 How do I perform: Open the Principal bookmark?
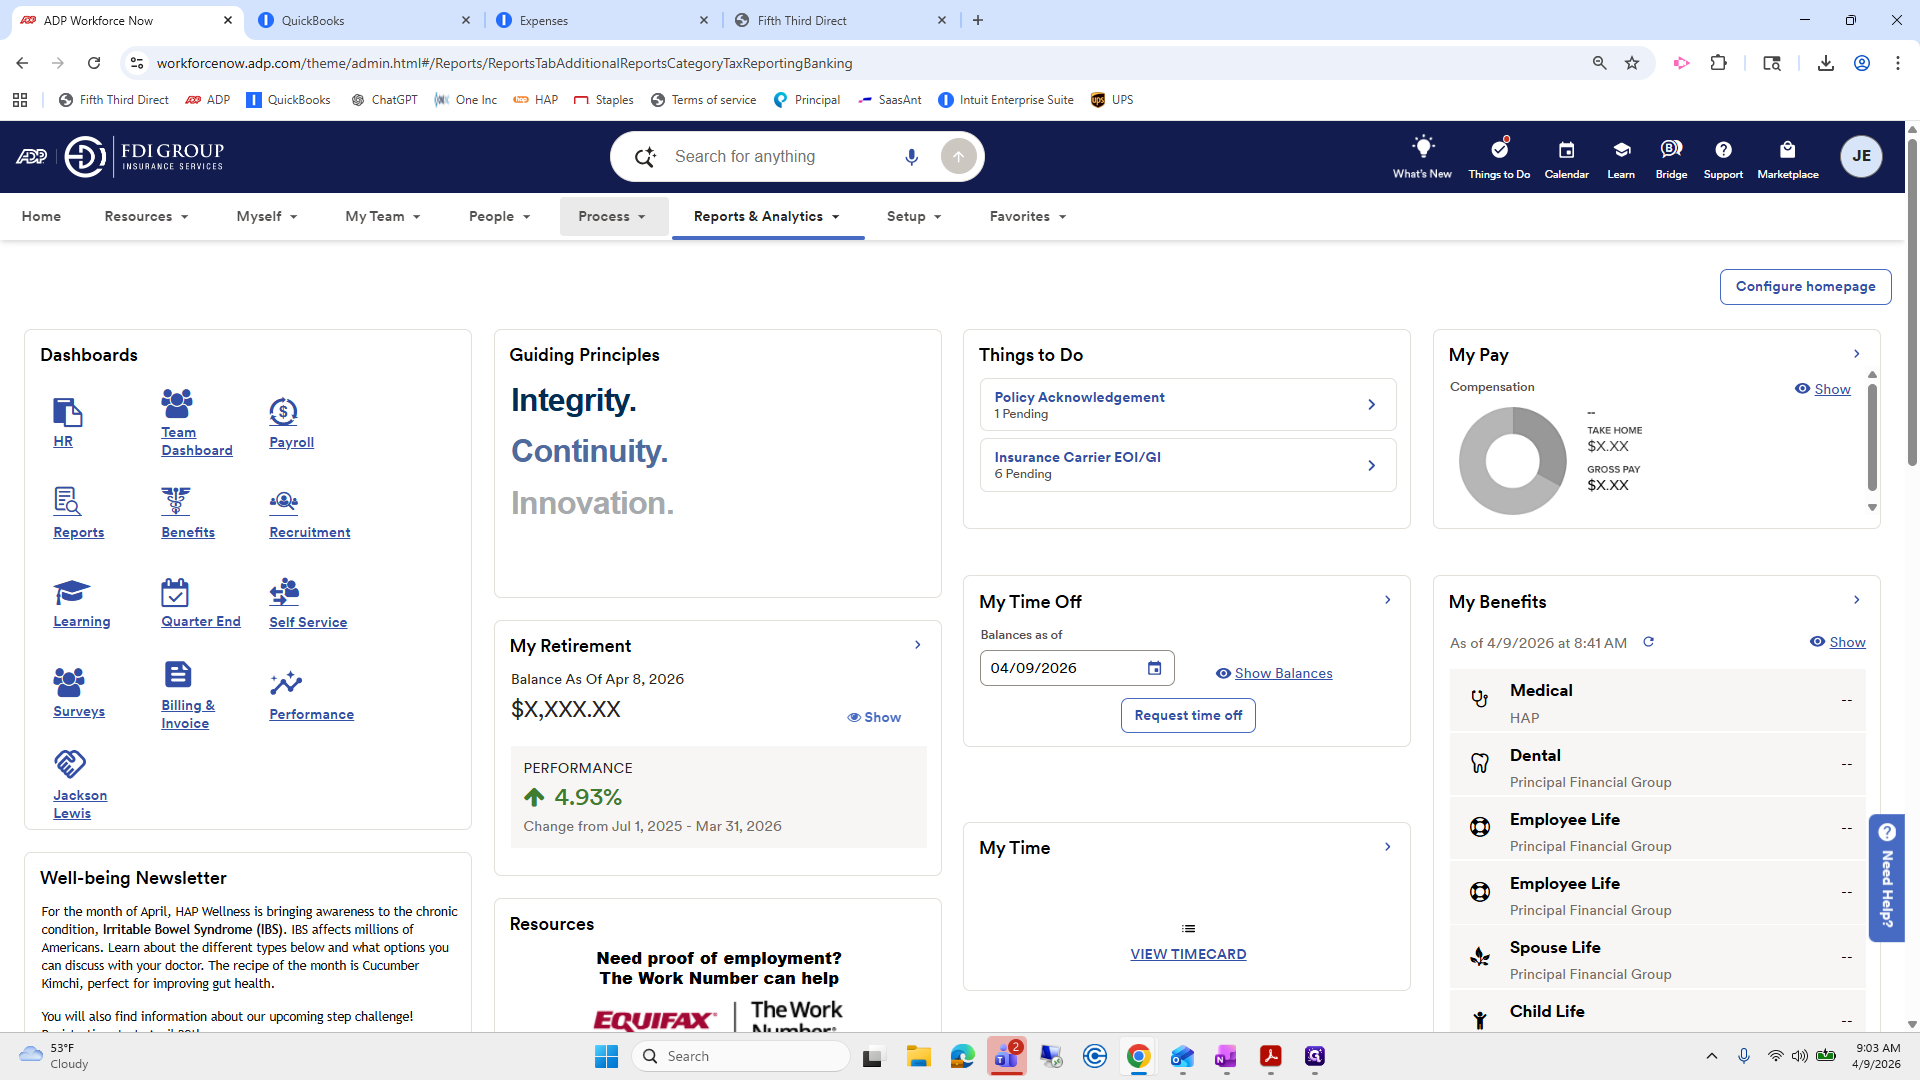806,100
